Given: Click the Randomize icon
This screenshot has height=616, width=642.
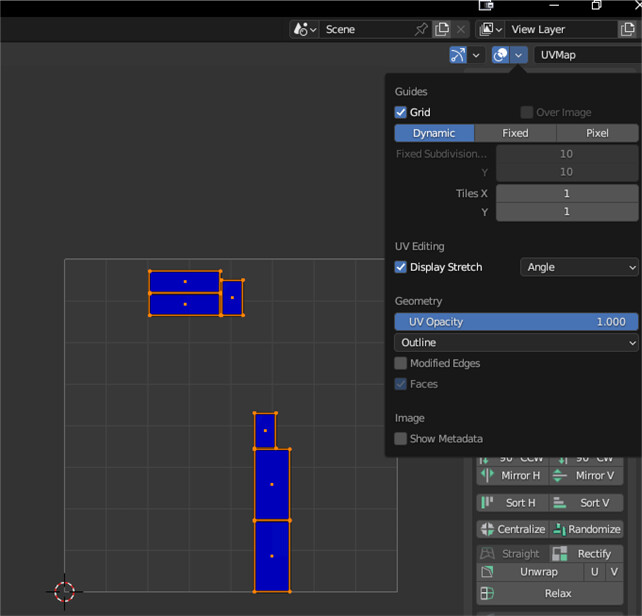Looking at the screenshot, I should tap(559, 529).
